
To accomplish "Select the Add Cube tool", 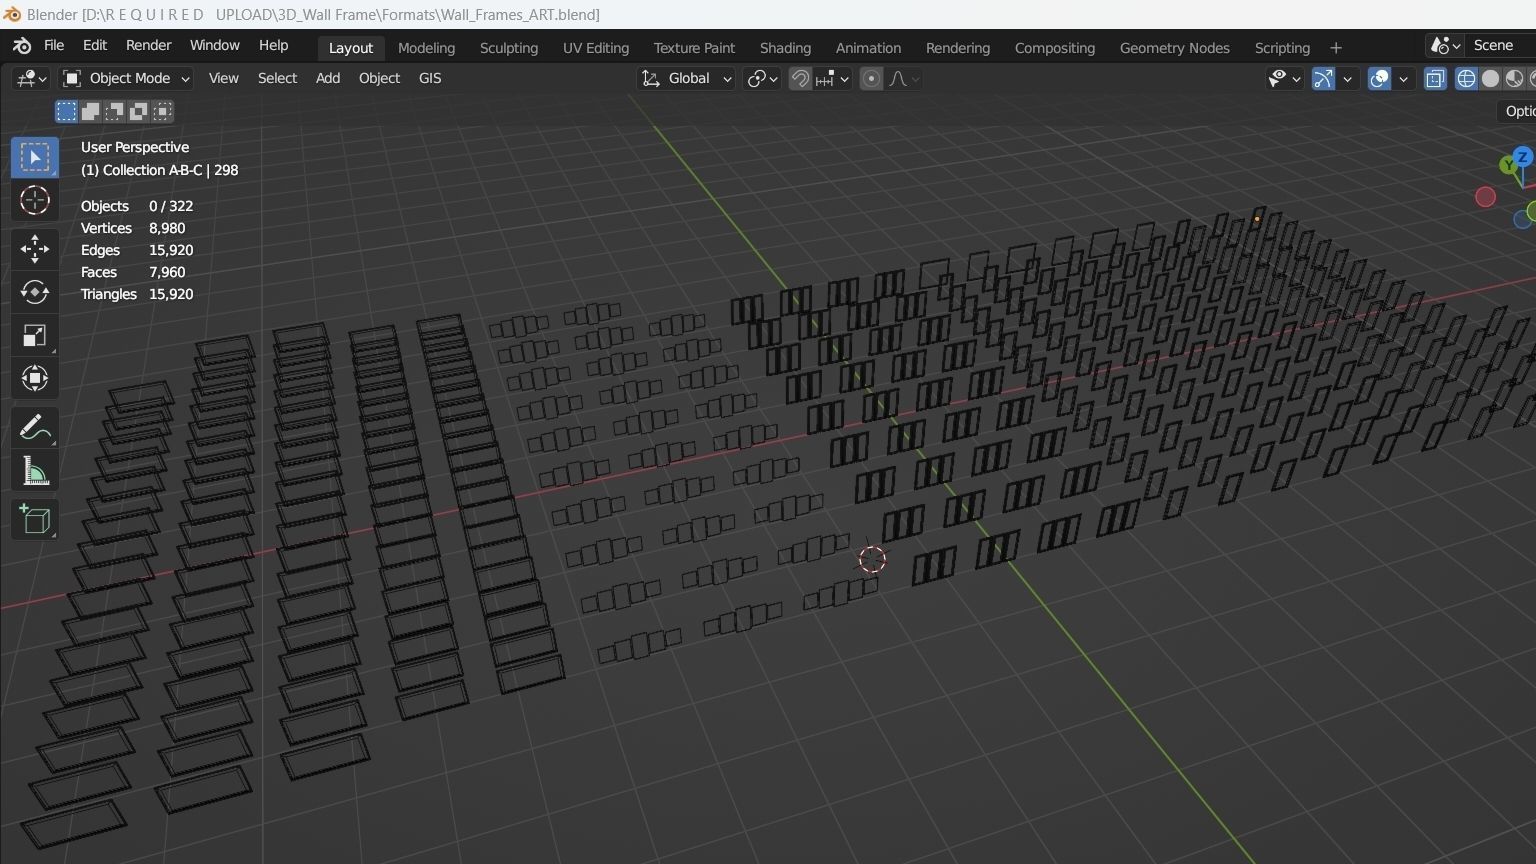I will (35, 519).
